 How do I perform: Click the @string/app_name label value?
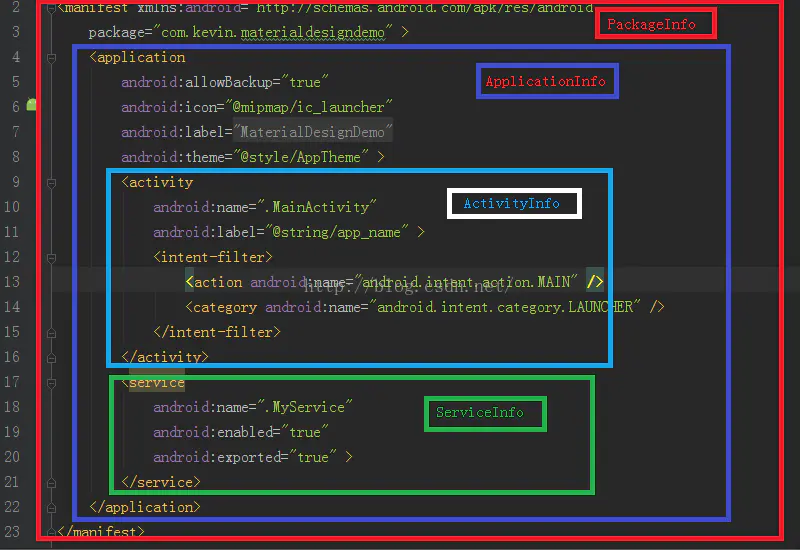pos(336,232)
